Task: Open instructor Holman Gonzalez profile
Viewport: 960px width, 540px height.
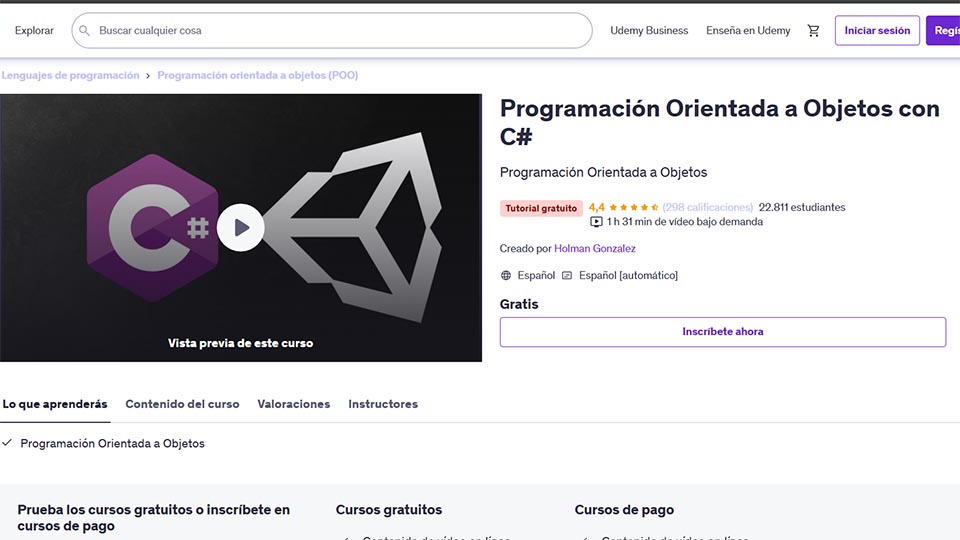Action: tap(594, 249)
